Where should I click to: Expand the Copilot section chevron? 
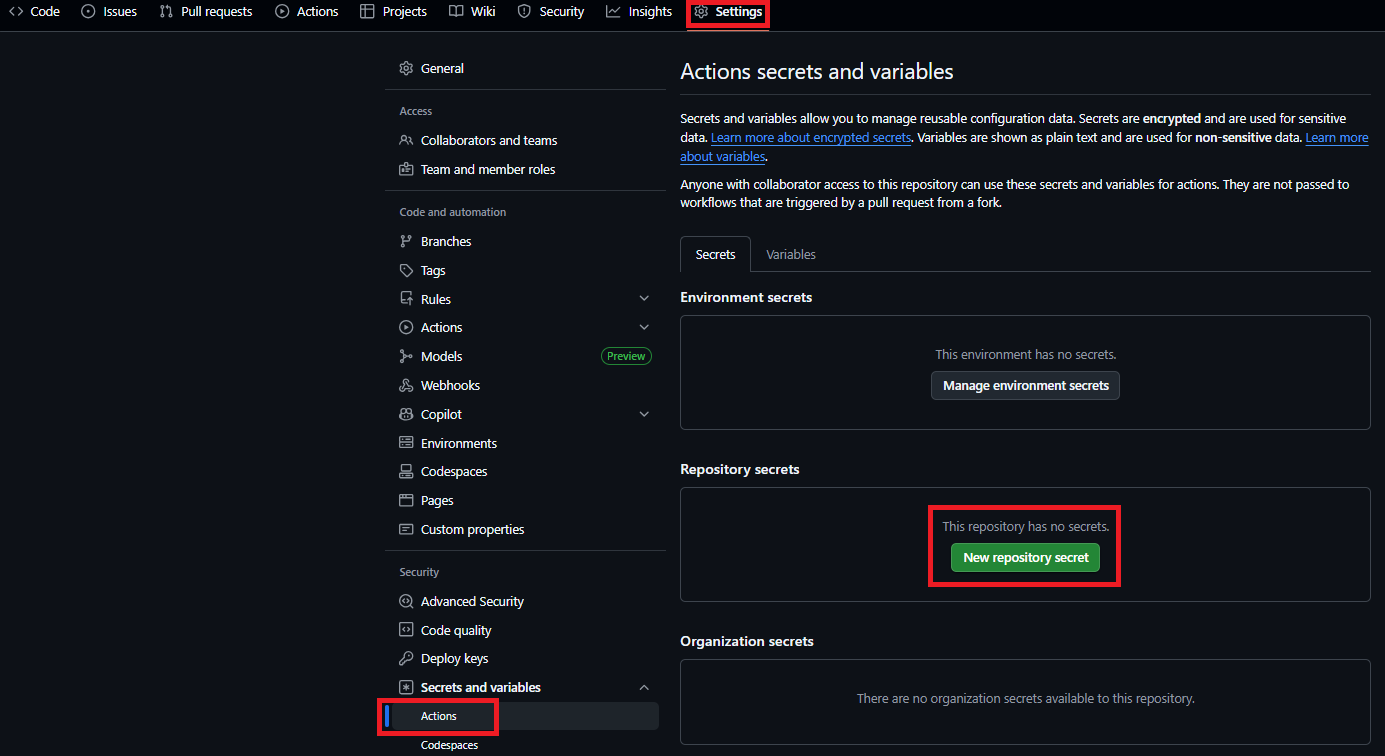[644, 415]
